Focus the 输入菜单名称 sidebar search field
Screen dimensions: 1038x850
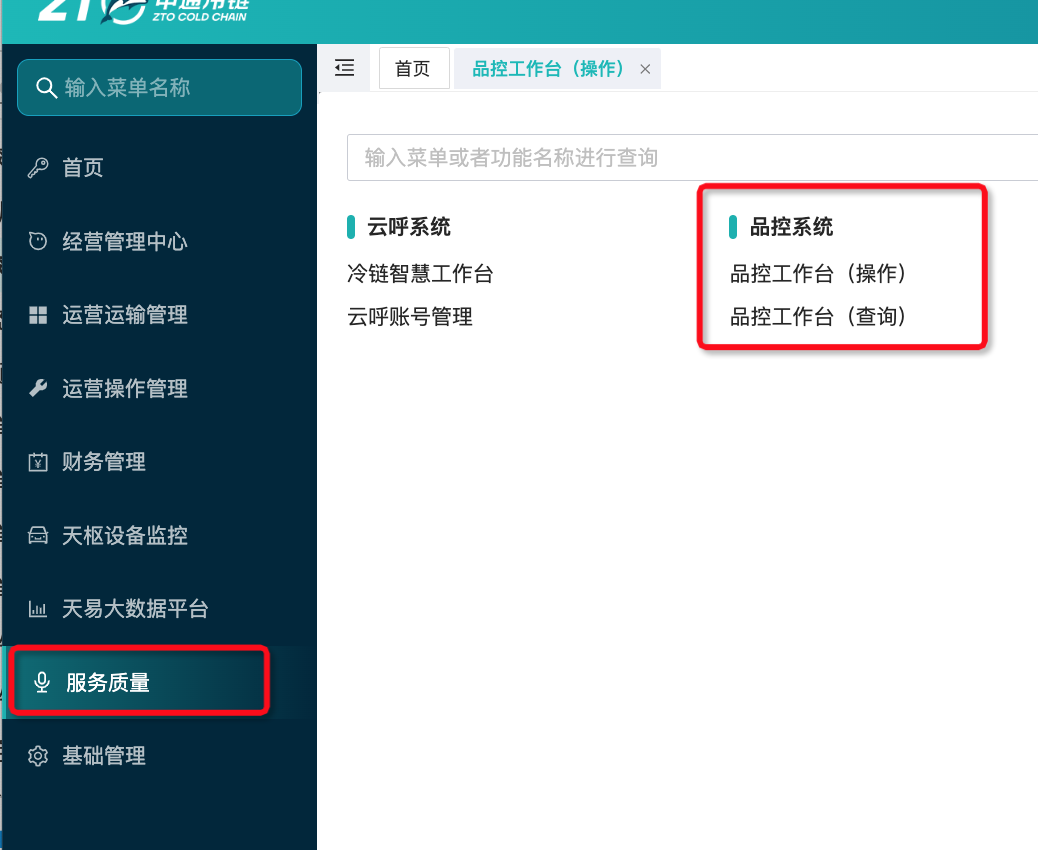point(160,87)
